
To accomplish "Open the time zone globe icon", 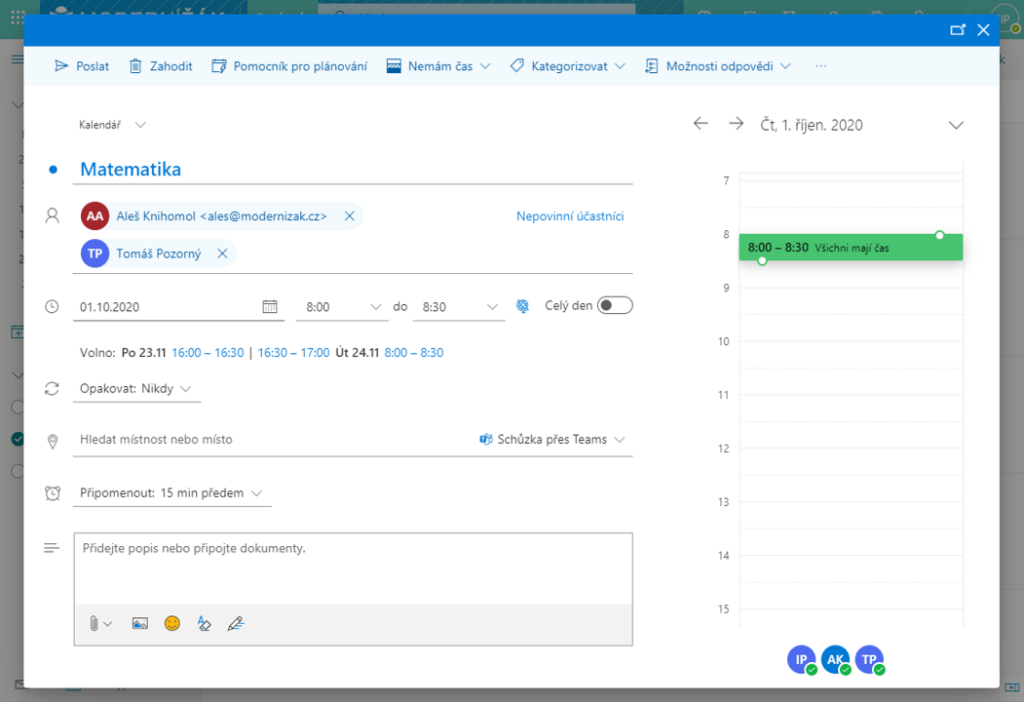I will (x=522, y=306).
